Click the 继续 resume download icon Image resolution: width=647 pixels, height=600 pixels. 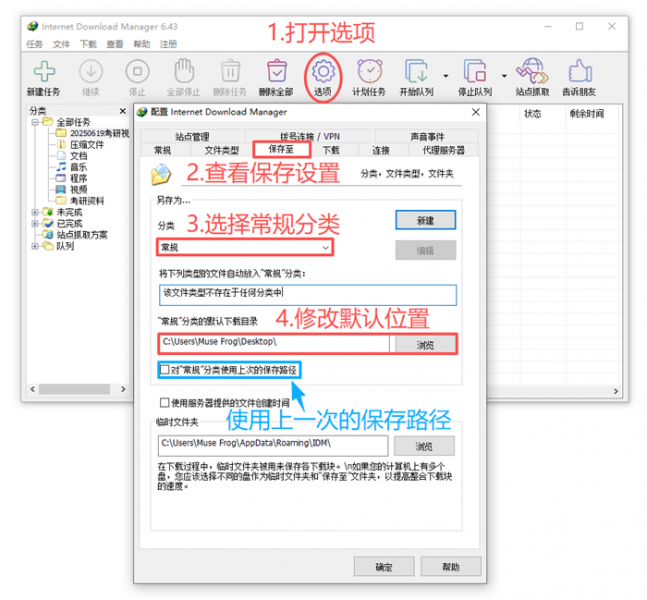(x=91, y=71)
